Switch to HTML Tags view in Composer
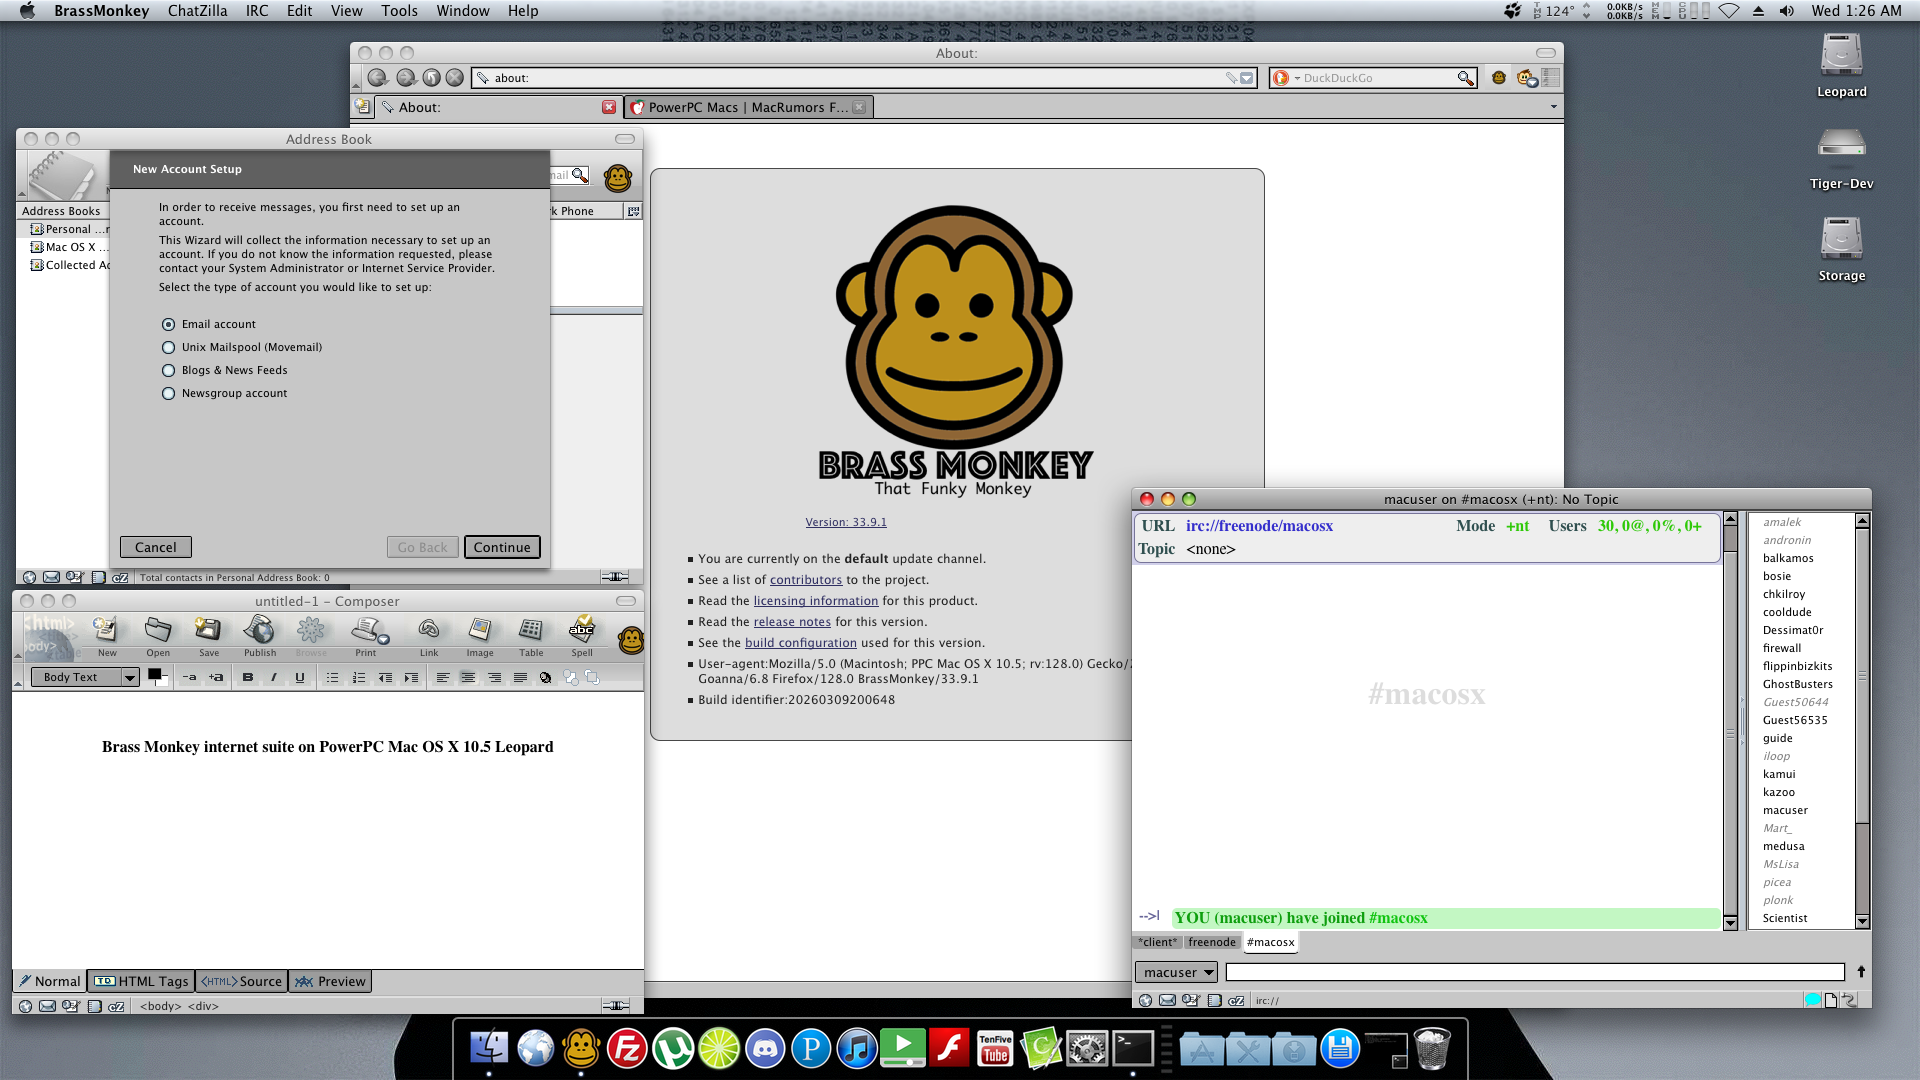The width and height of the screenshot is (1920, 1080). tap(141, 981)
